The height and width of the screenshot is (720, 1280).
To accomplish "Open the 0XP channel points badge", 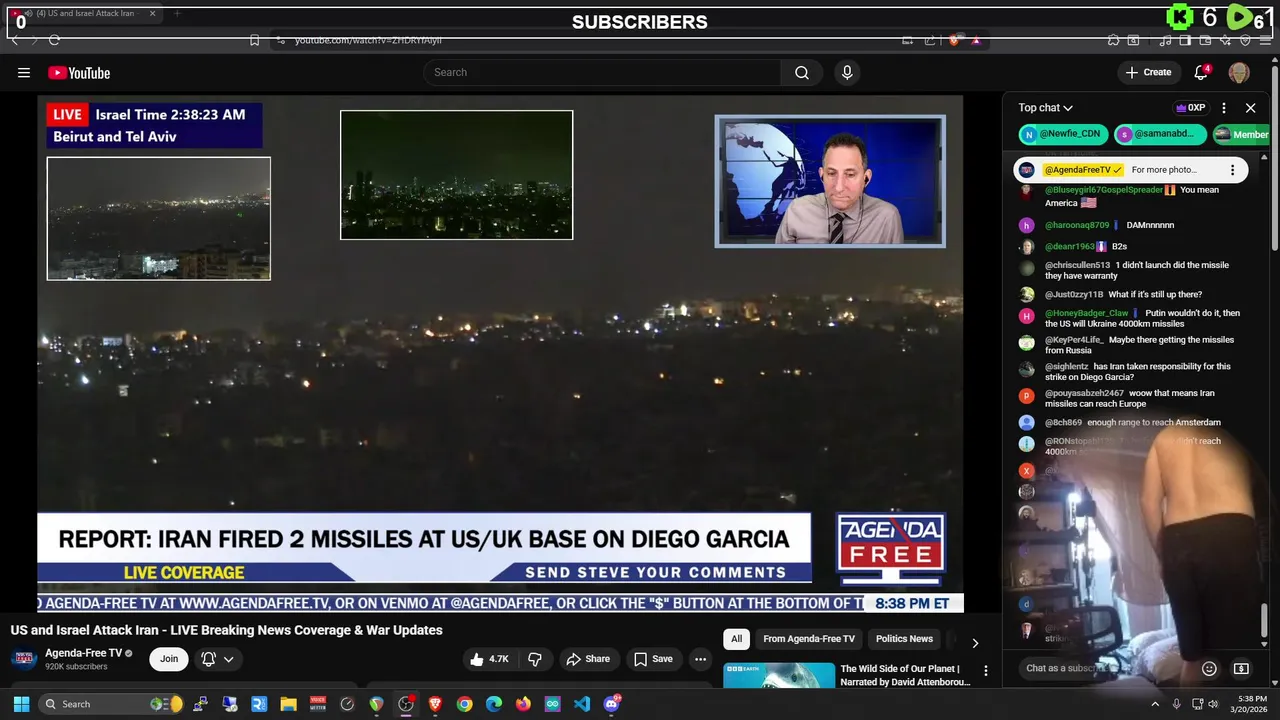I will tap(1190, 107).
